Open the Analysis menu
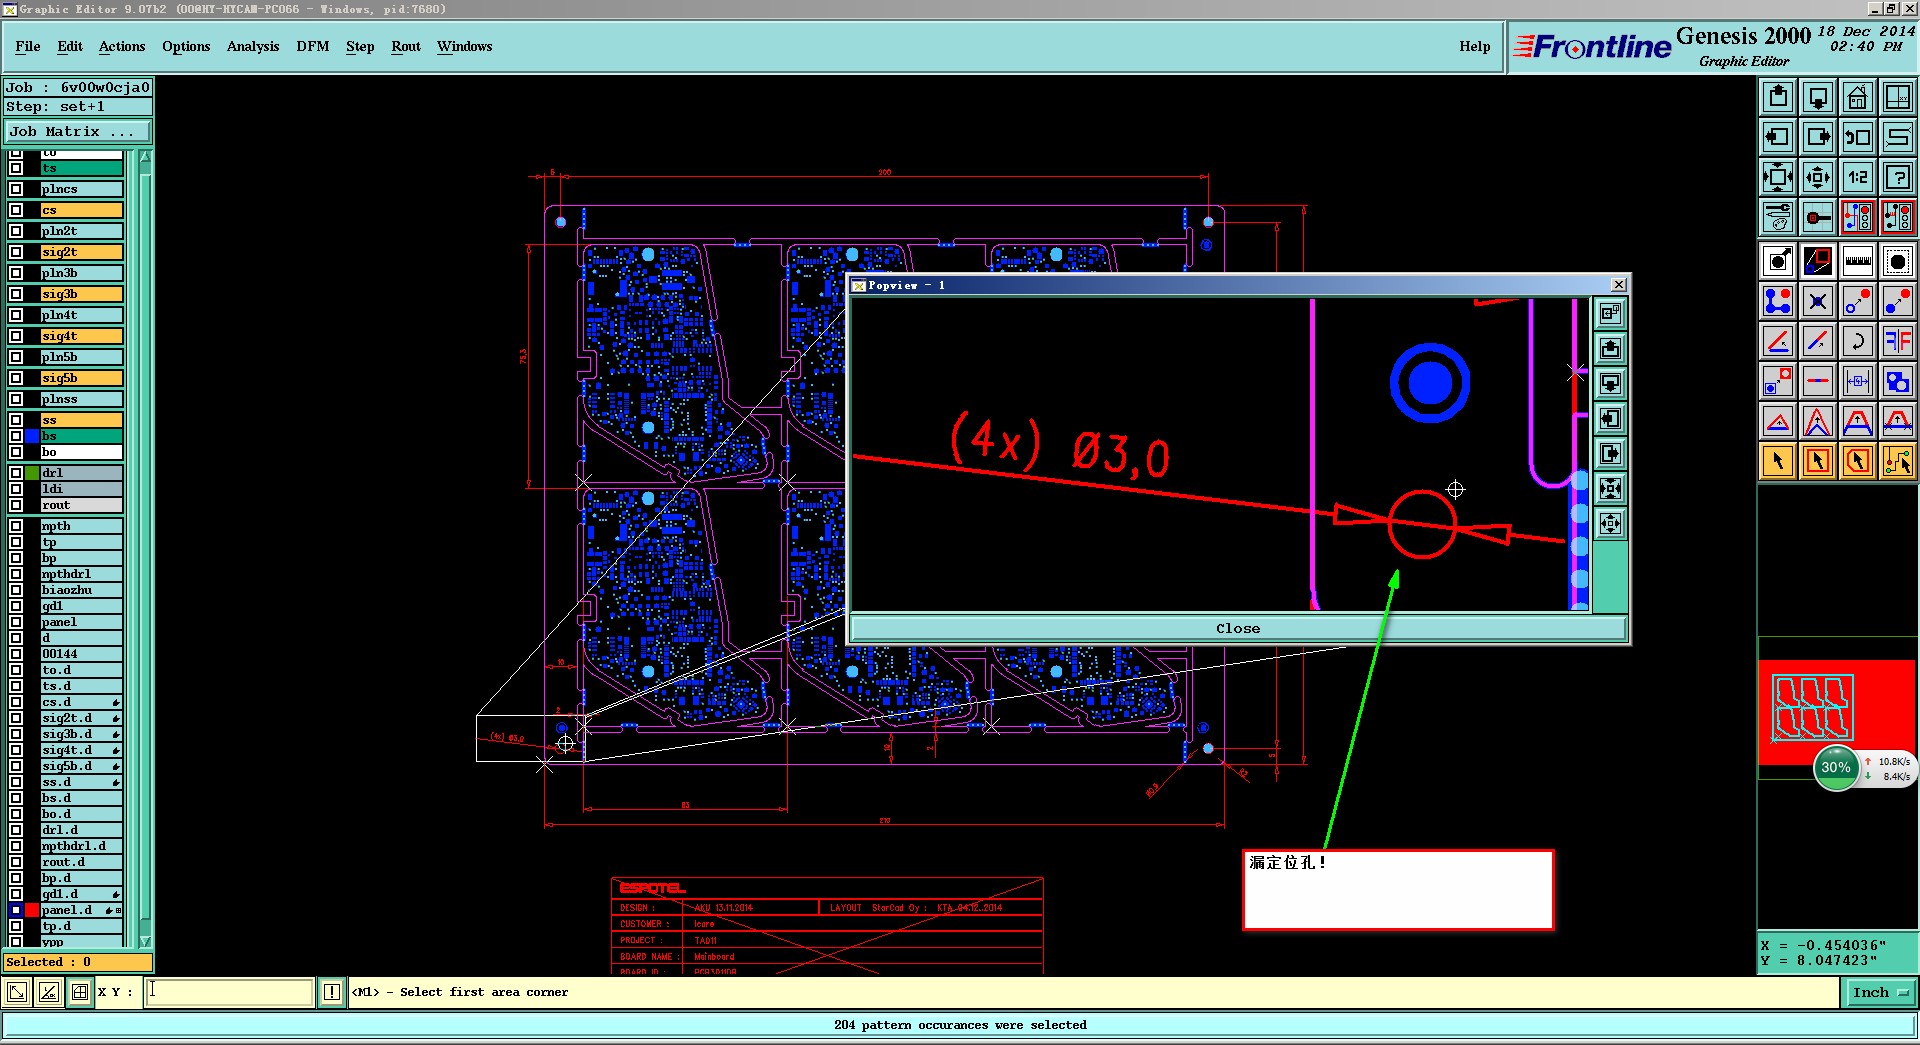This screenshot has width=1920, height=1045. (x=253, y=46)
